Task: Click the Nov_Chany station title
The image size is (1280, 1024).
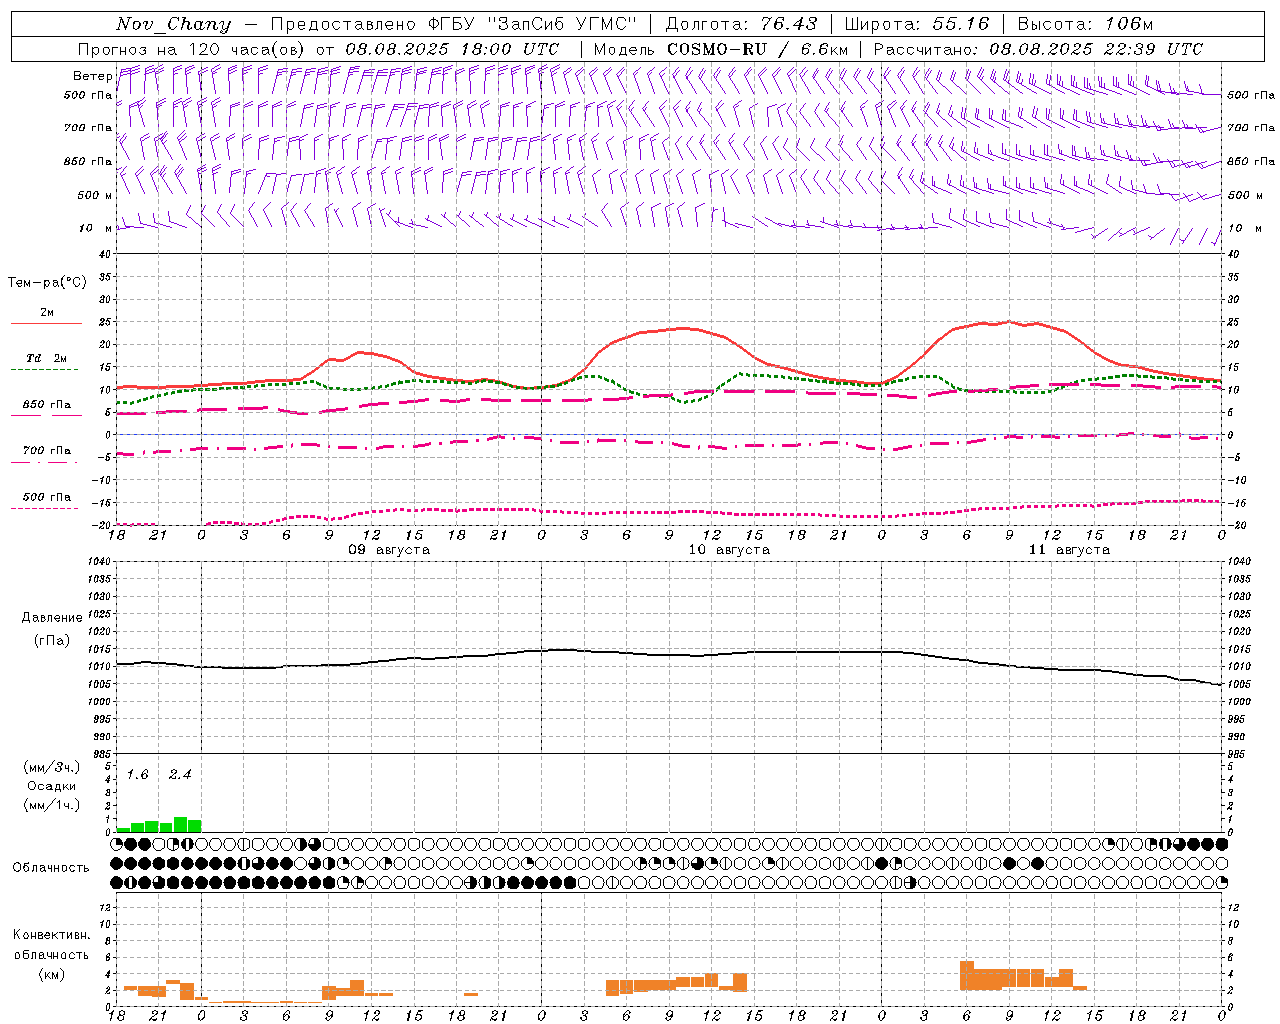Action: coord(173,24)
